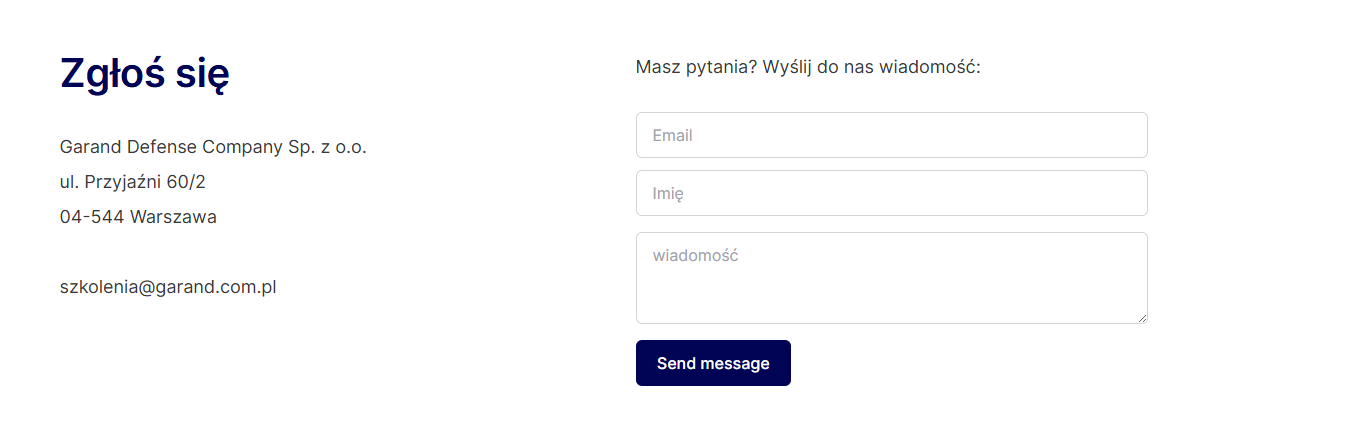Click the Wyślij do nas wiadomość text
Viewport: 1347px width, 437px height.
pyautogui.click(x=871, y=68)
